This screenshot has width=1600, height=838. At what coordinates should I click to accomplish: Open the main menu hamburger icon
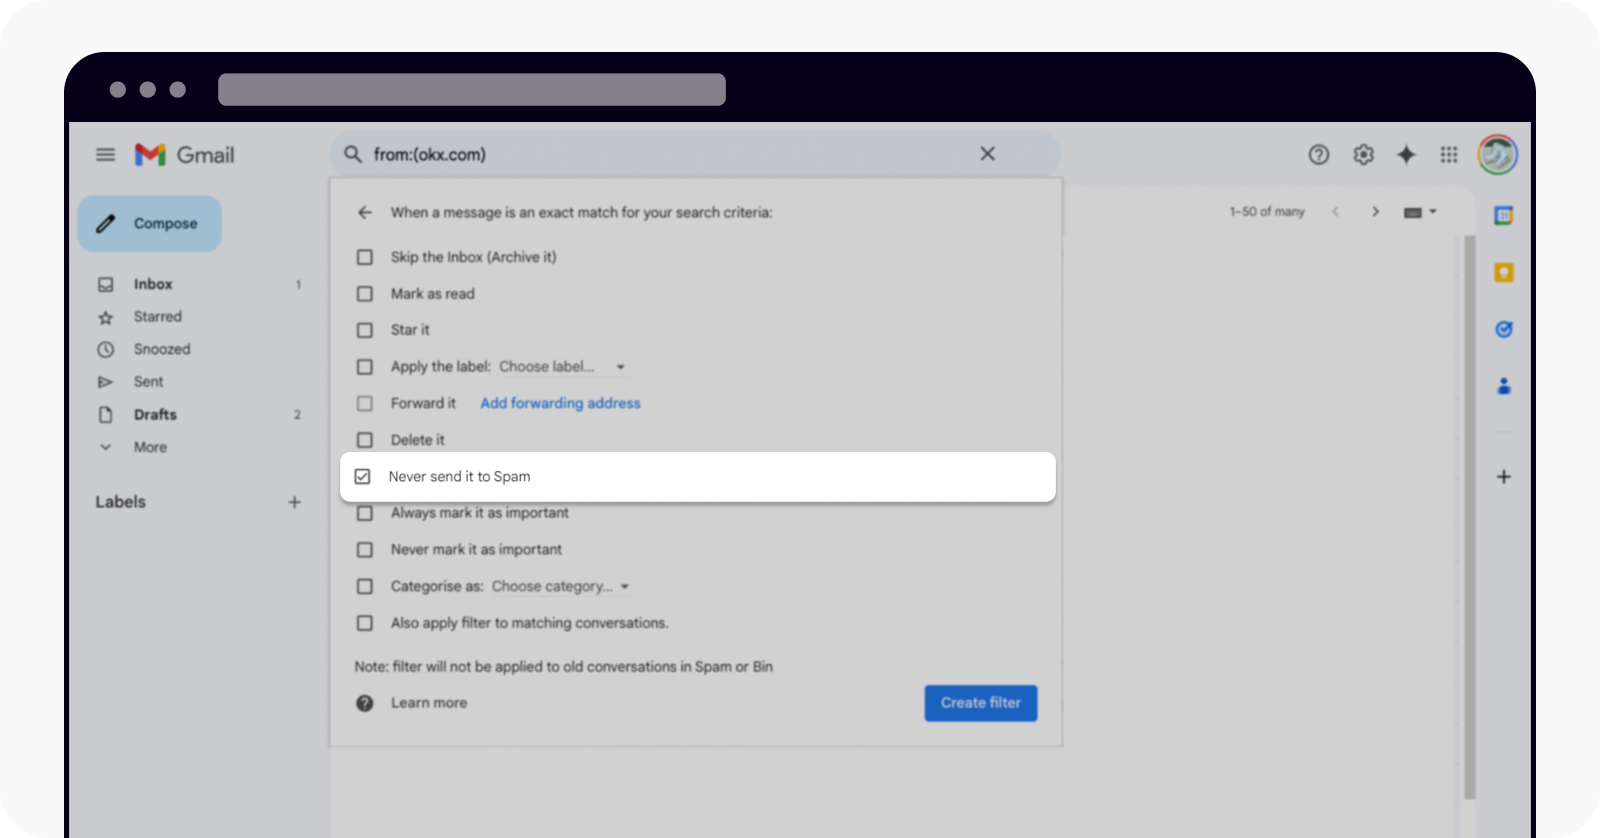click(105, 155)
